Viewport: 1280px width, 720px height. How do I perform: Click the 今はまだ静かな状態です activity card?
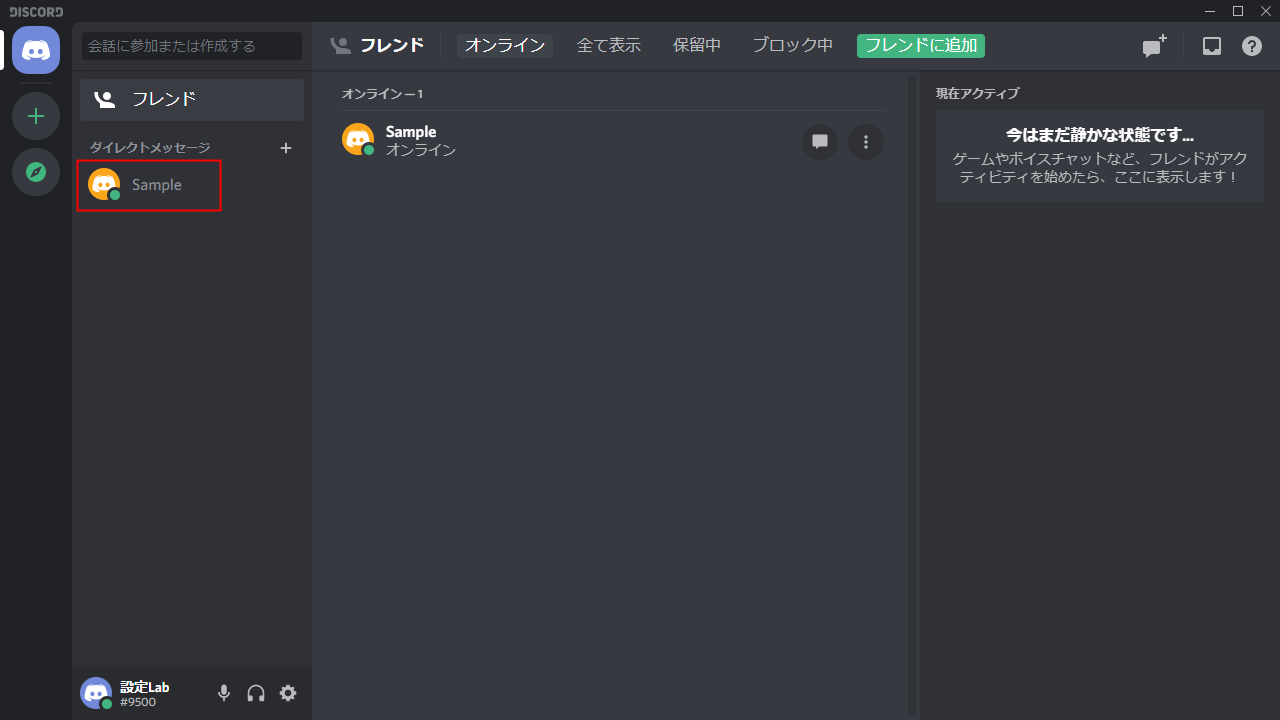tap(1100, 156)
